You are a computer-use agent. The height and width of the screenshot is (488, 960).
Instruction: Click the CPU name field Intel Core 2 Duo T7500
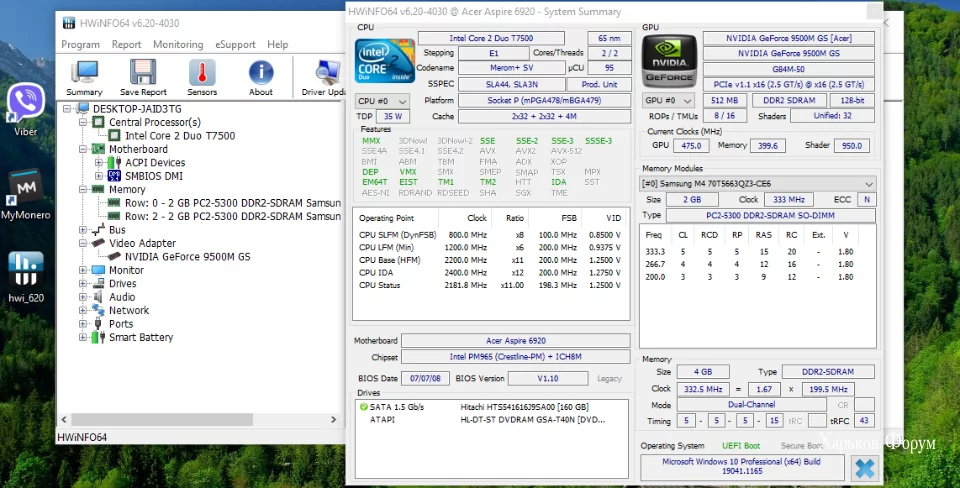[x=491, y=38]
